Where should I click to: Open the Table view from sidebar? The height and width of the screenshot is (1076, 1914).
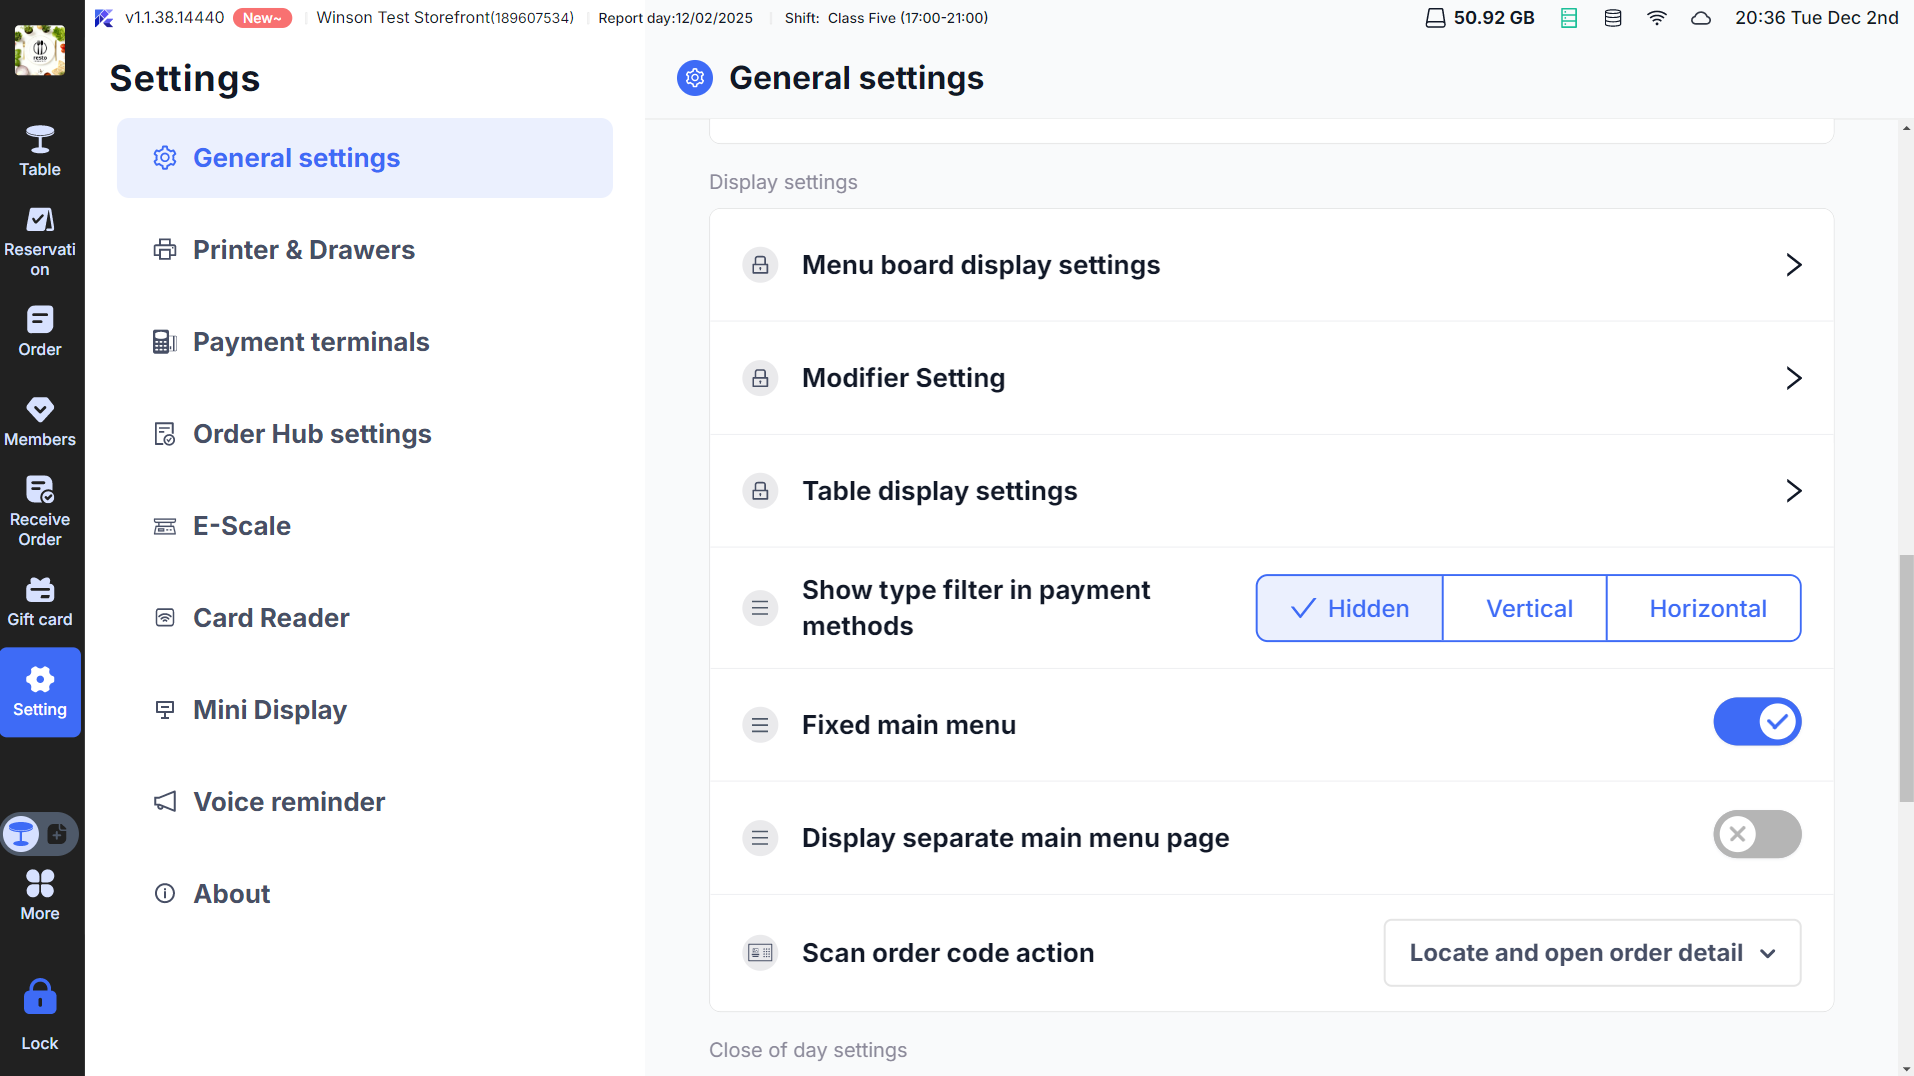40,150
